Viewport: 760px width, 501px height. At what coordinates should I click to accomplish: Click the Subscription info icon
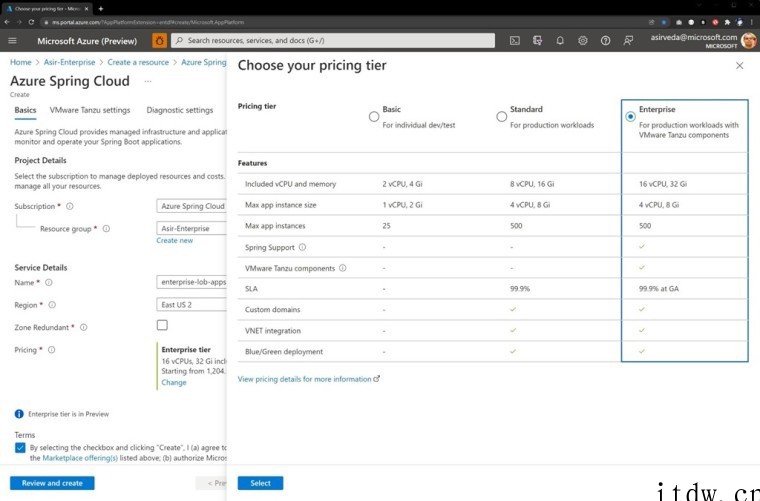tap(70, 206)
